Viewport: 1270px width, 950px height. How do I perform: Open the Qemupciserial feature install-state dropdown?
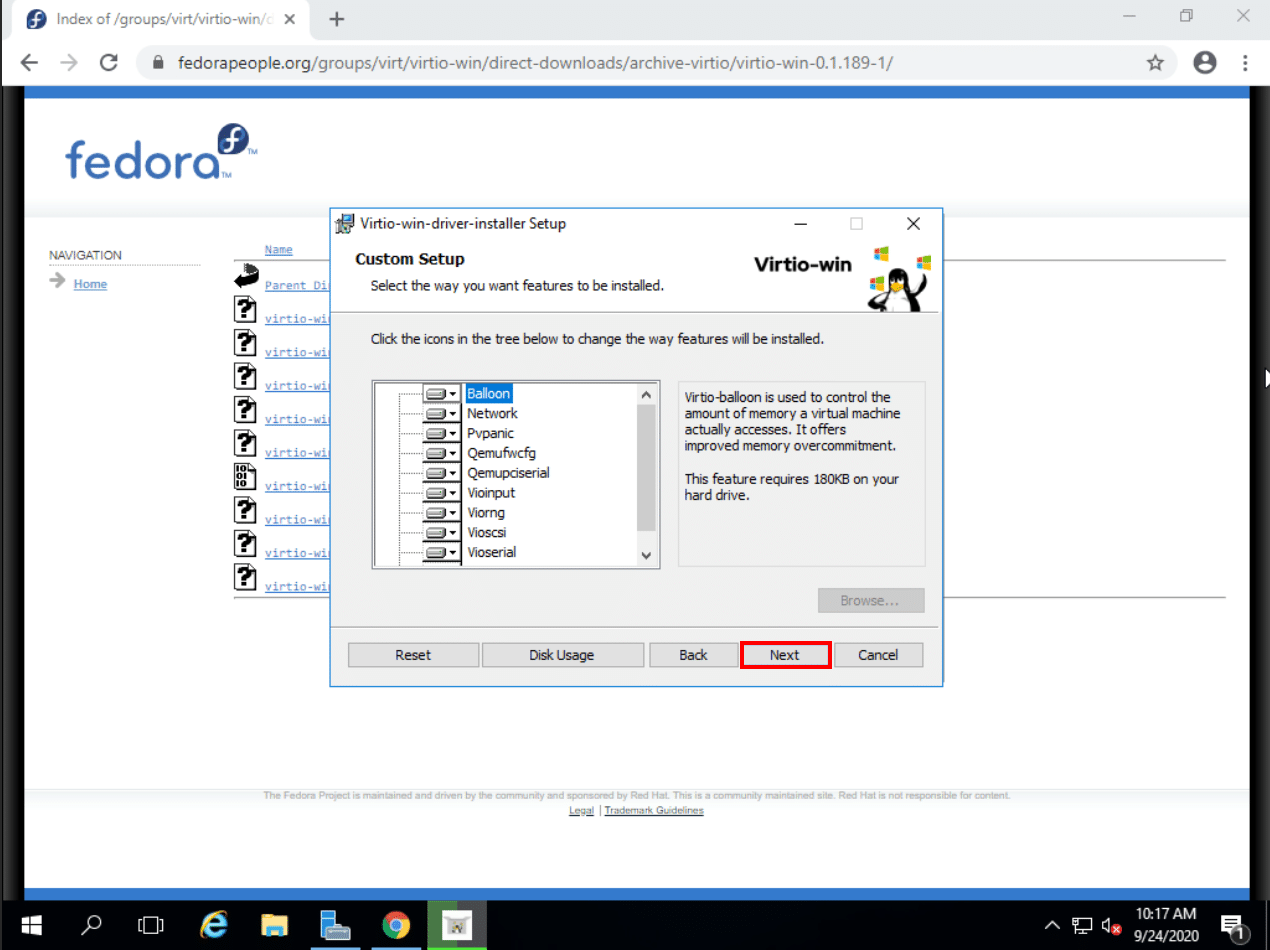(442, 473)
